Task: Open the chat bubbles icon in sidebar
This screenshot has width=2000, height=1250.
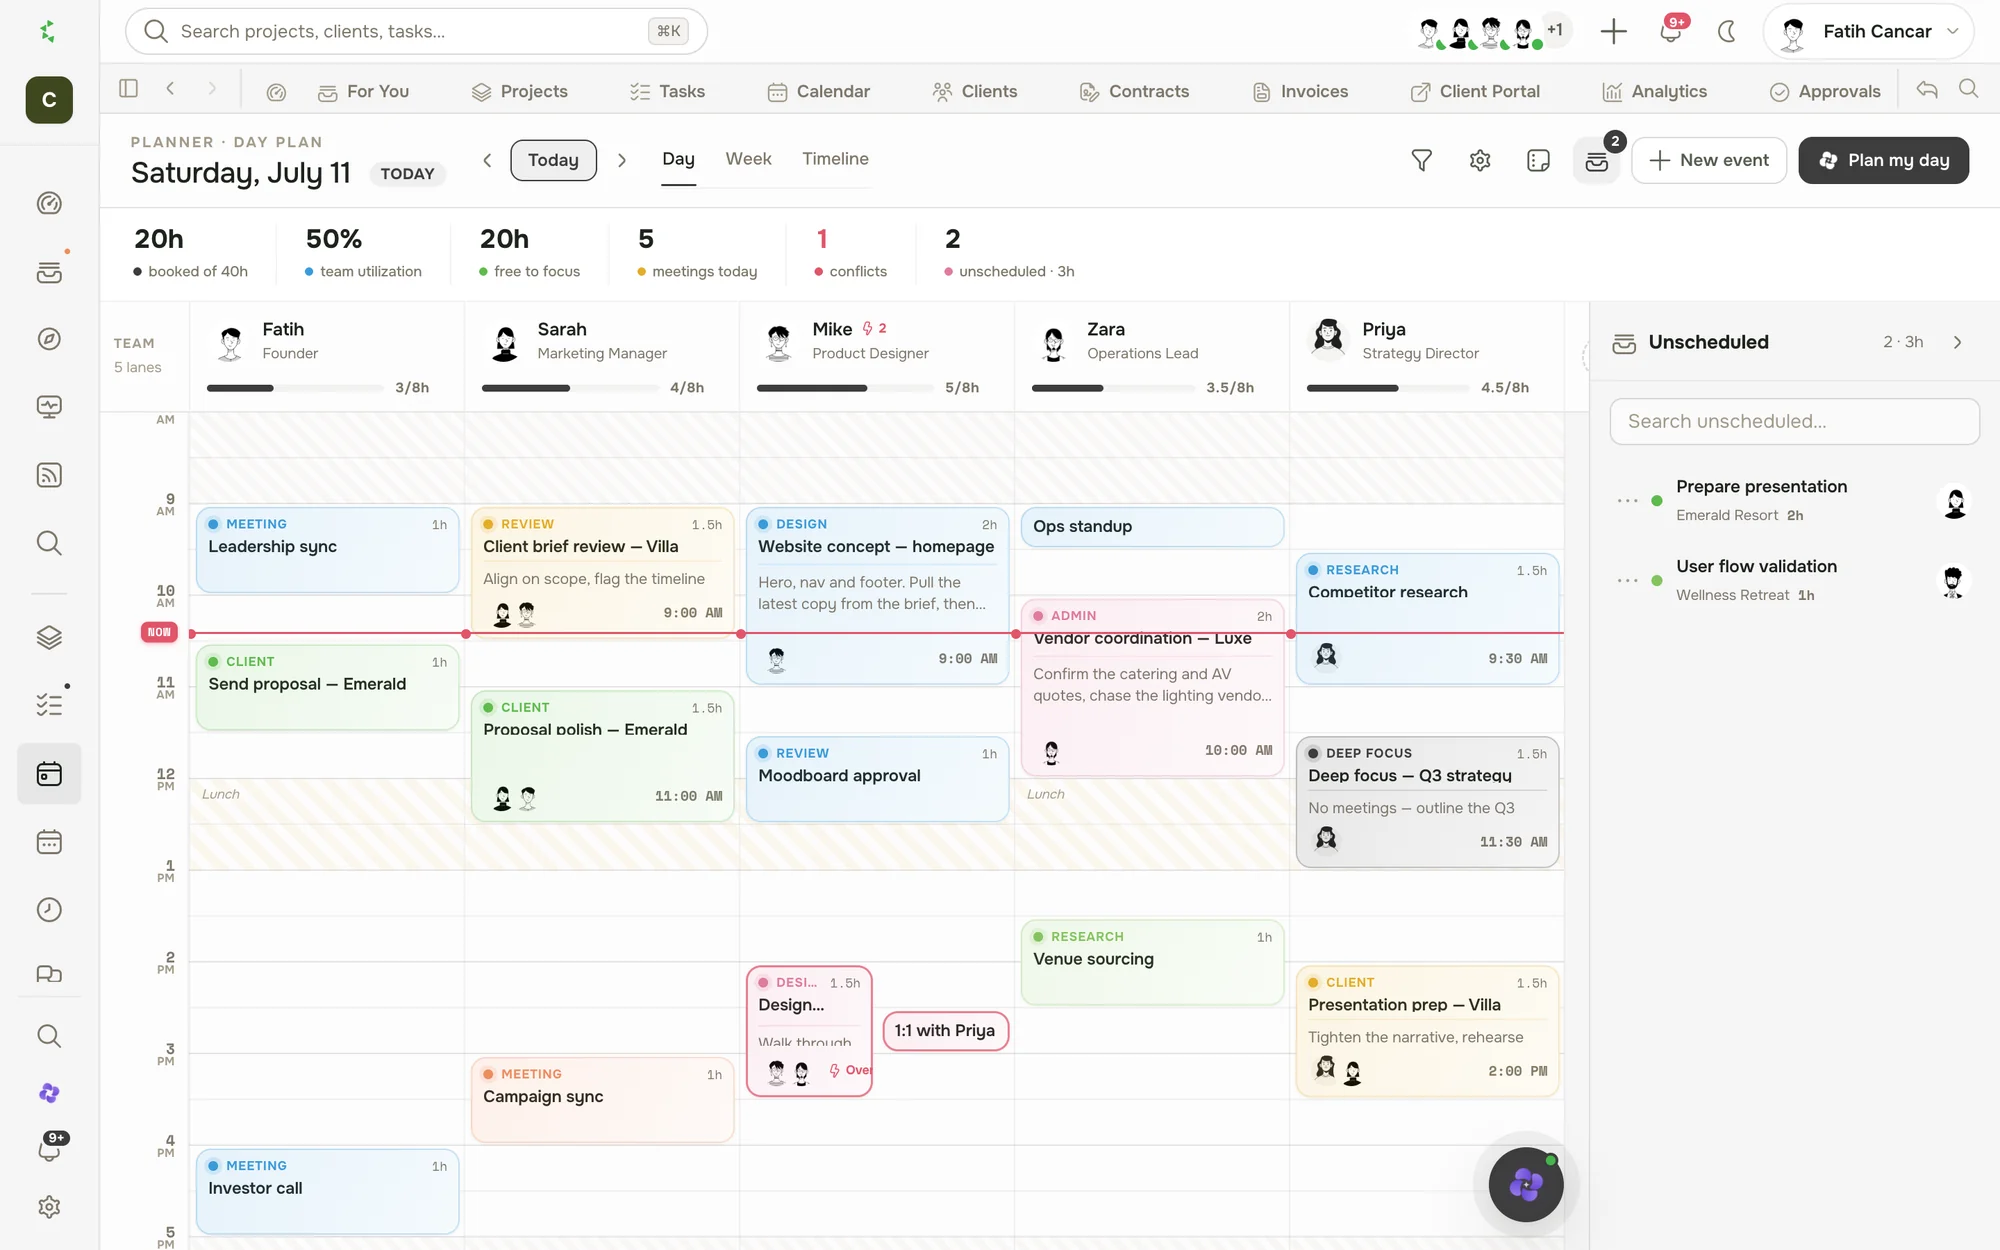Action: pos(49,974)
